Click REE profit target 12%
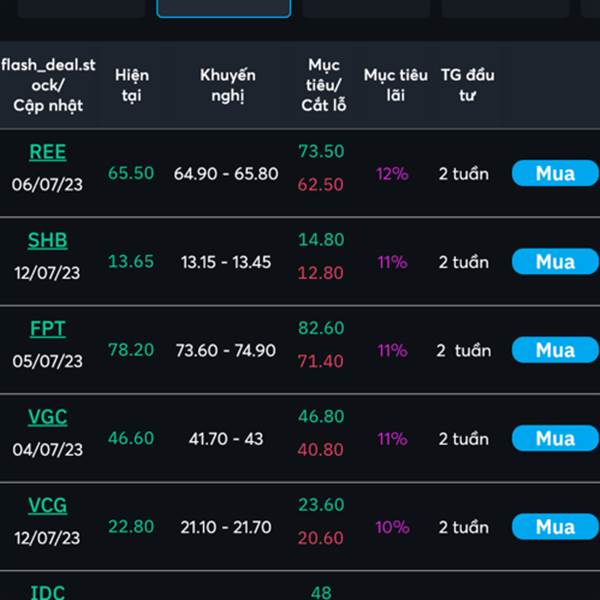The width and height of the screenshot is (600, 600). point(392,174)
